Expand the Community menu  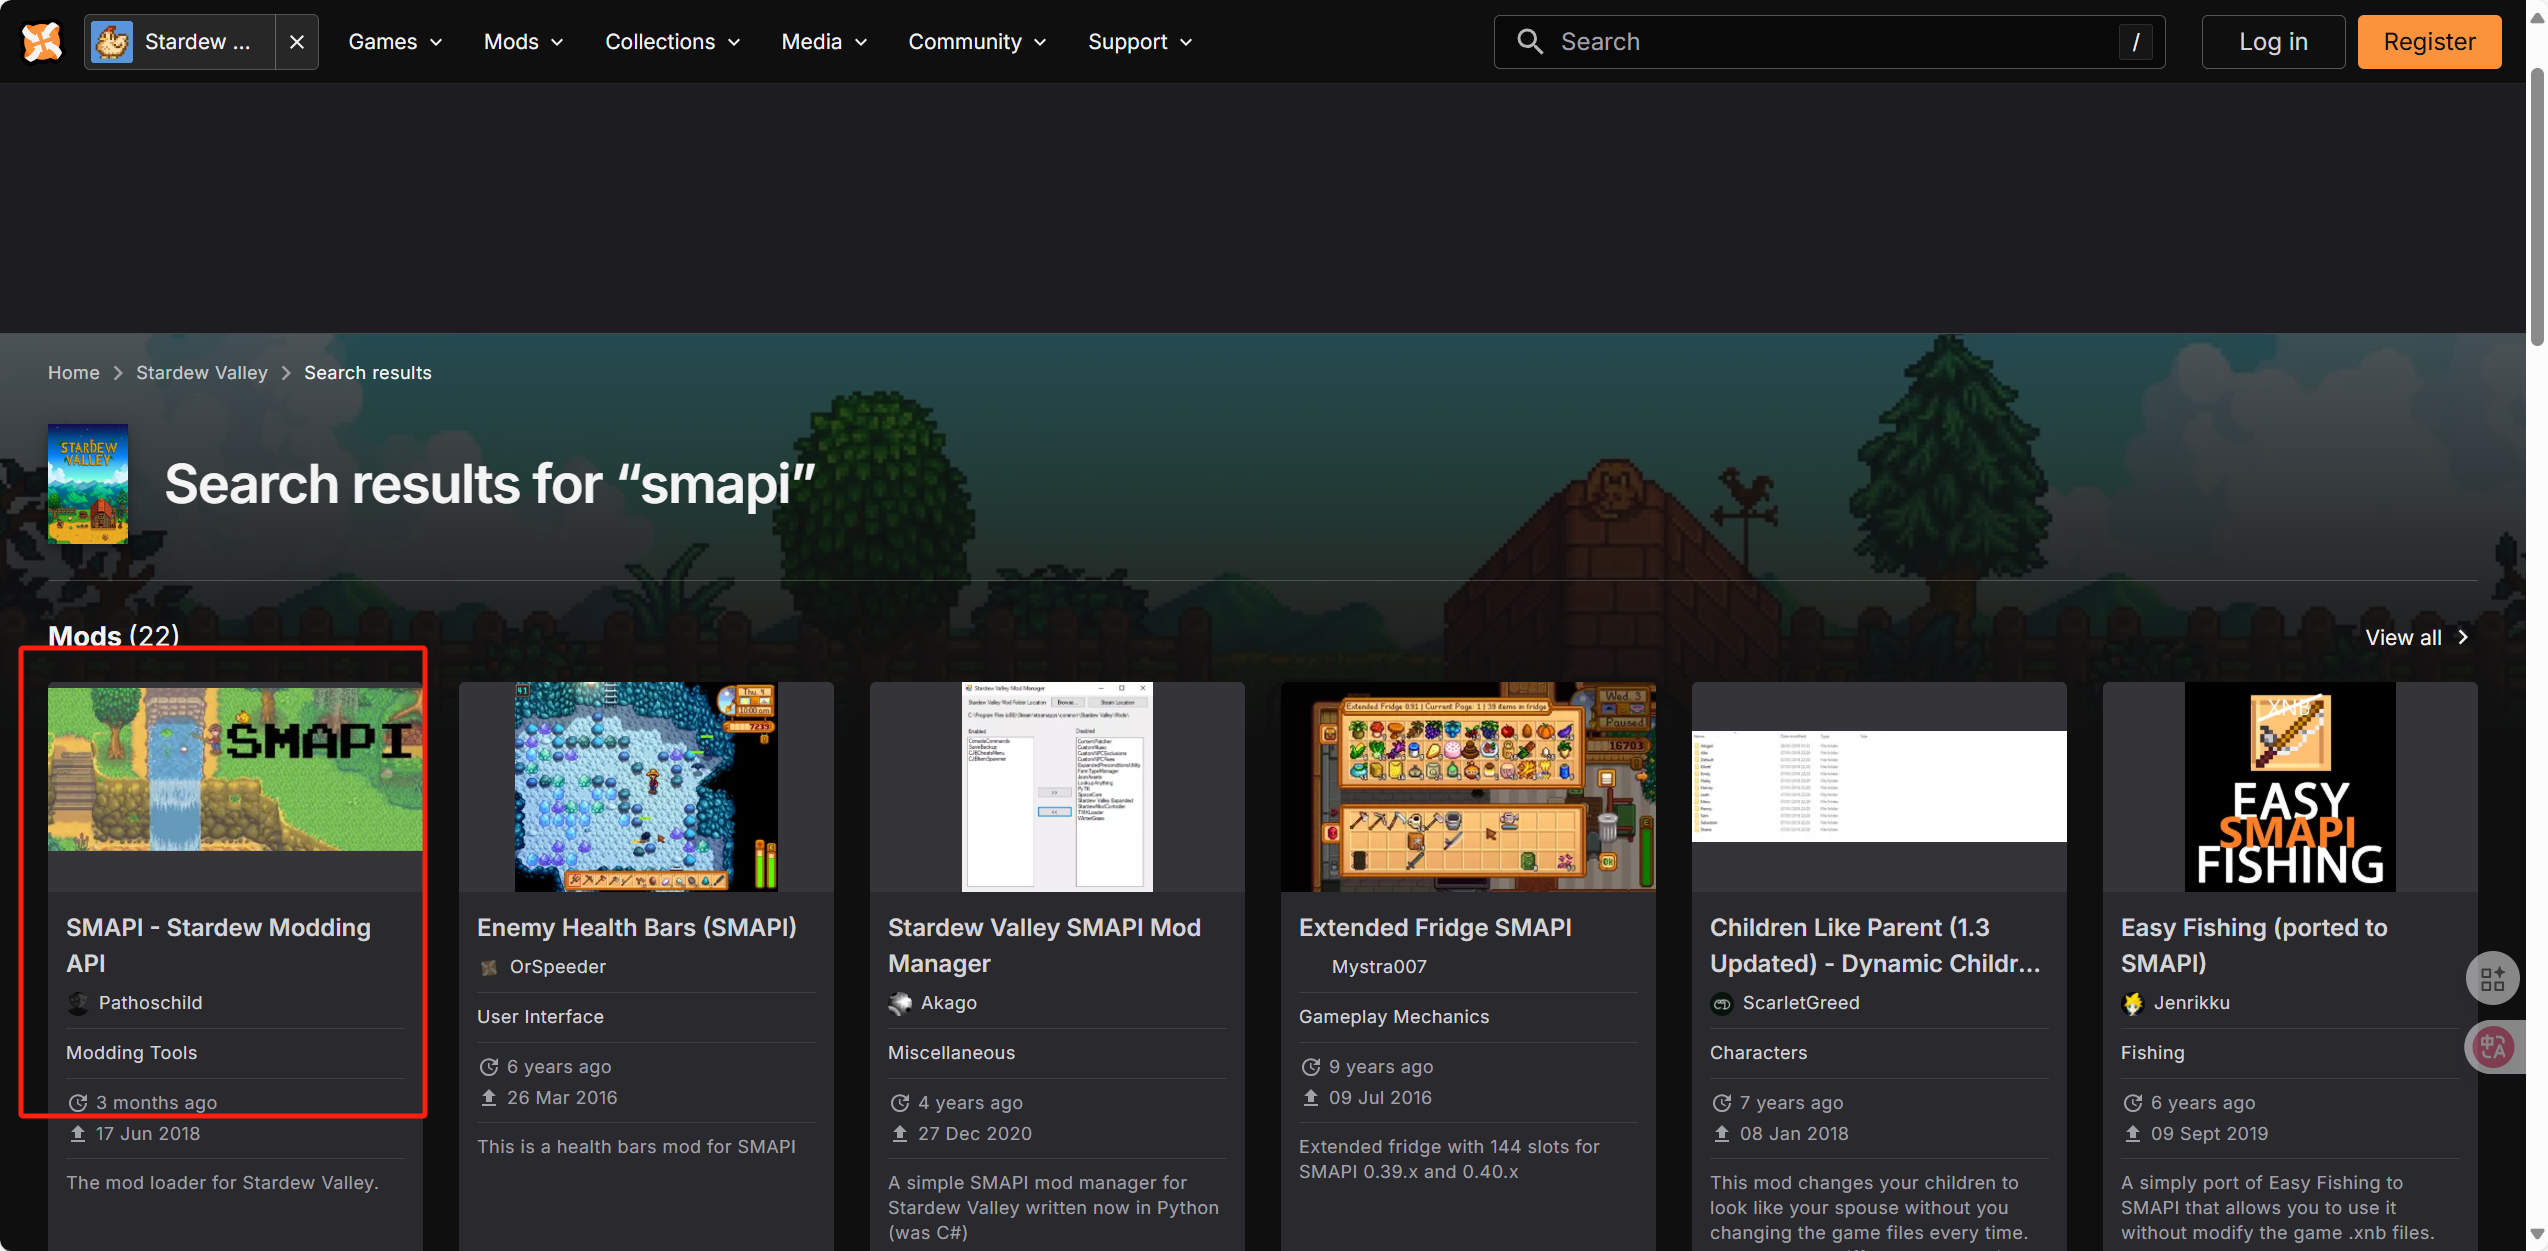(977, 42)
